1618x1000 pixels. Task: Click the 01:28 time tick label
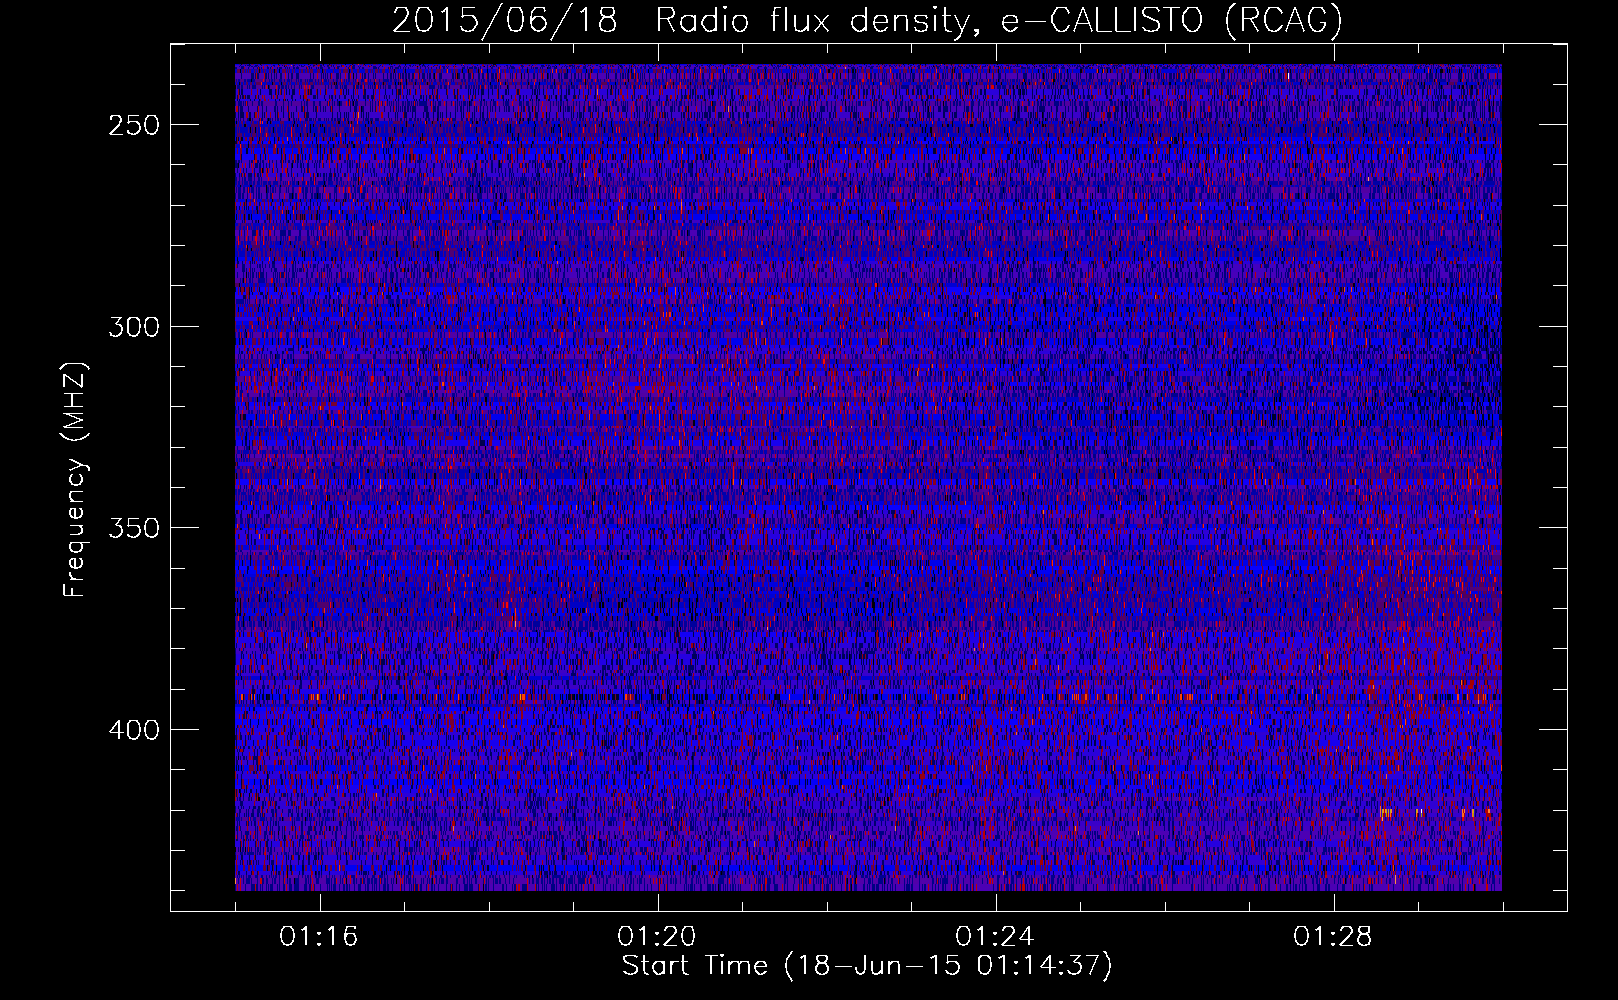[x=1333, y=937]
